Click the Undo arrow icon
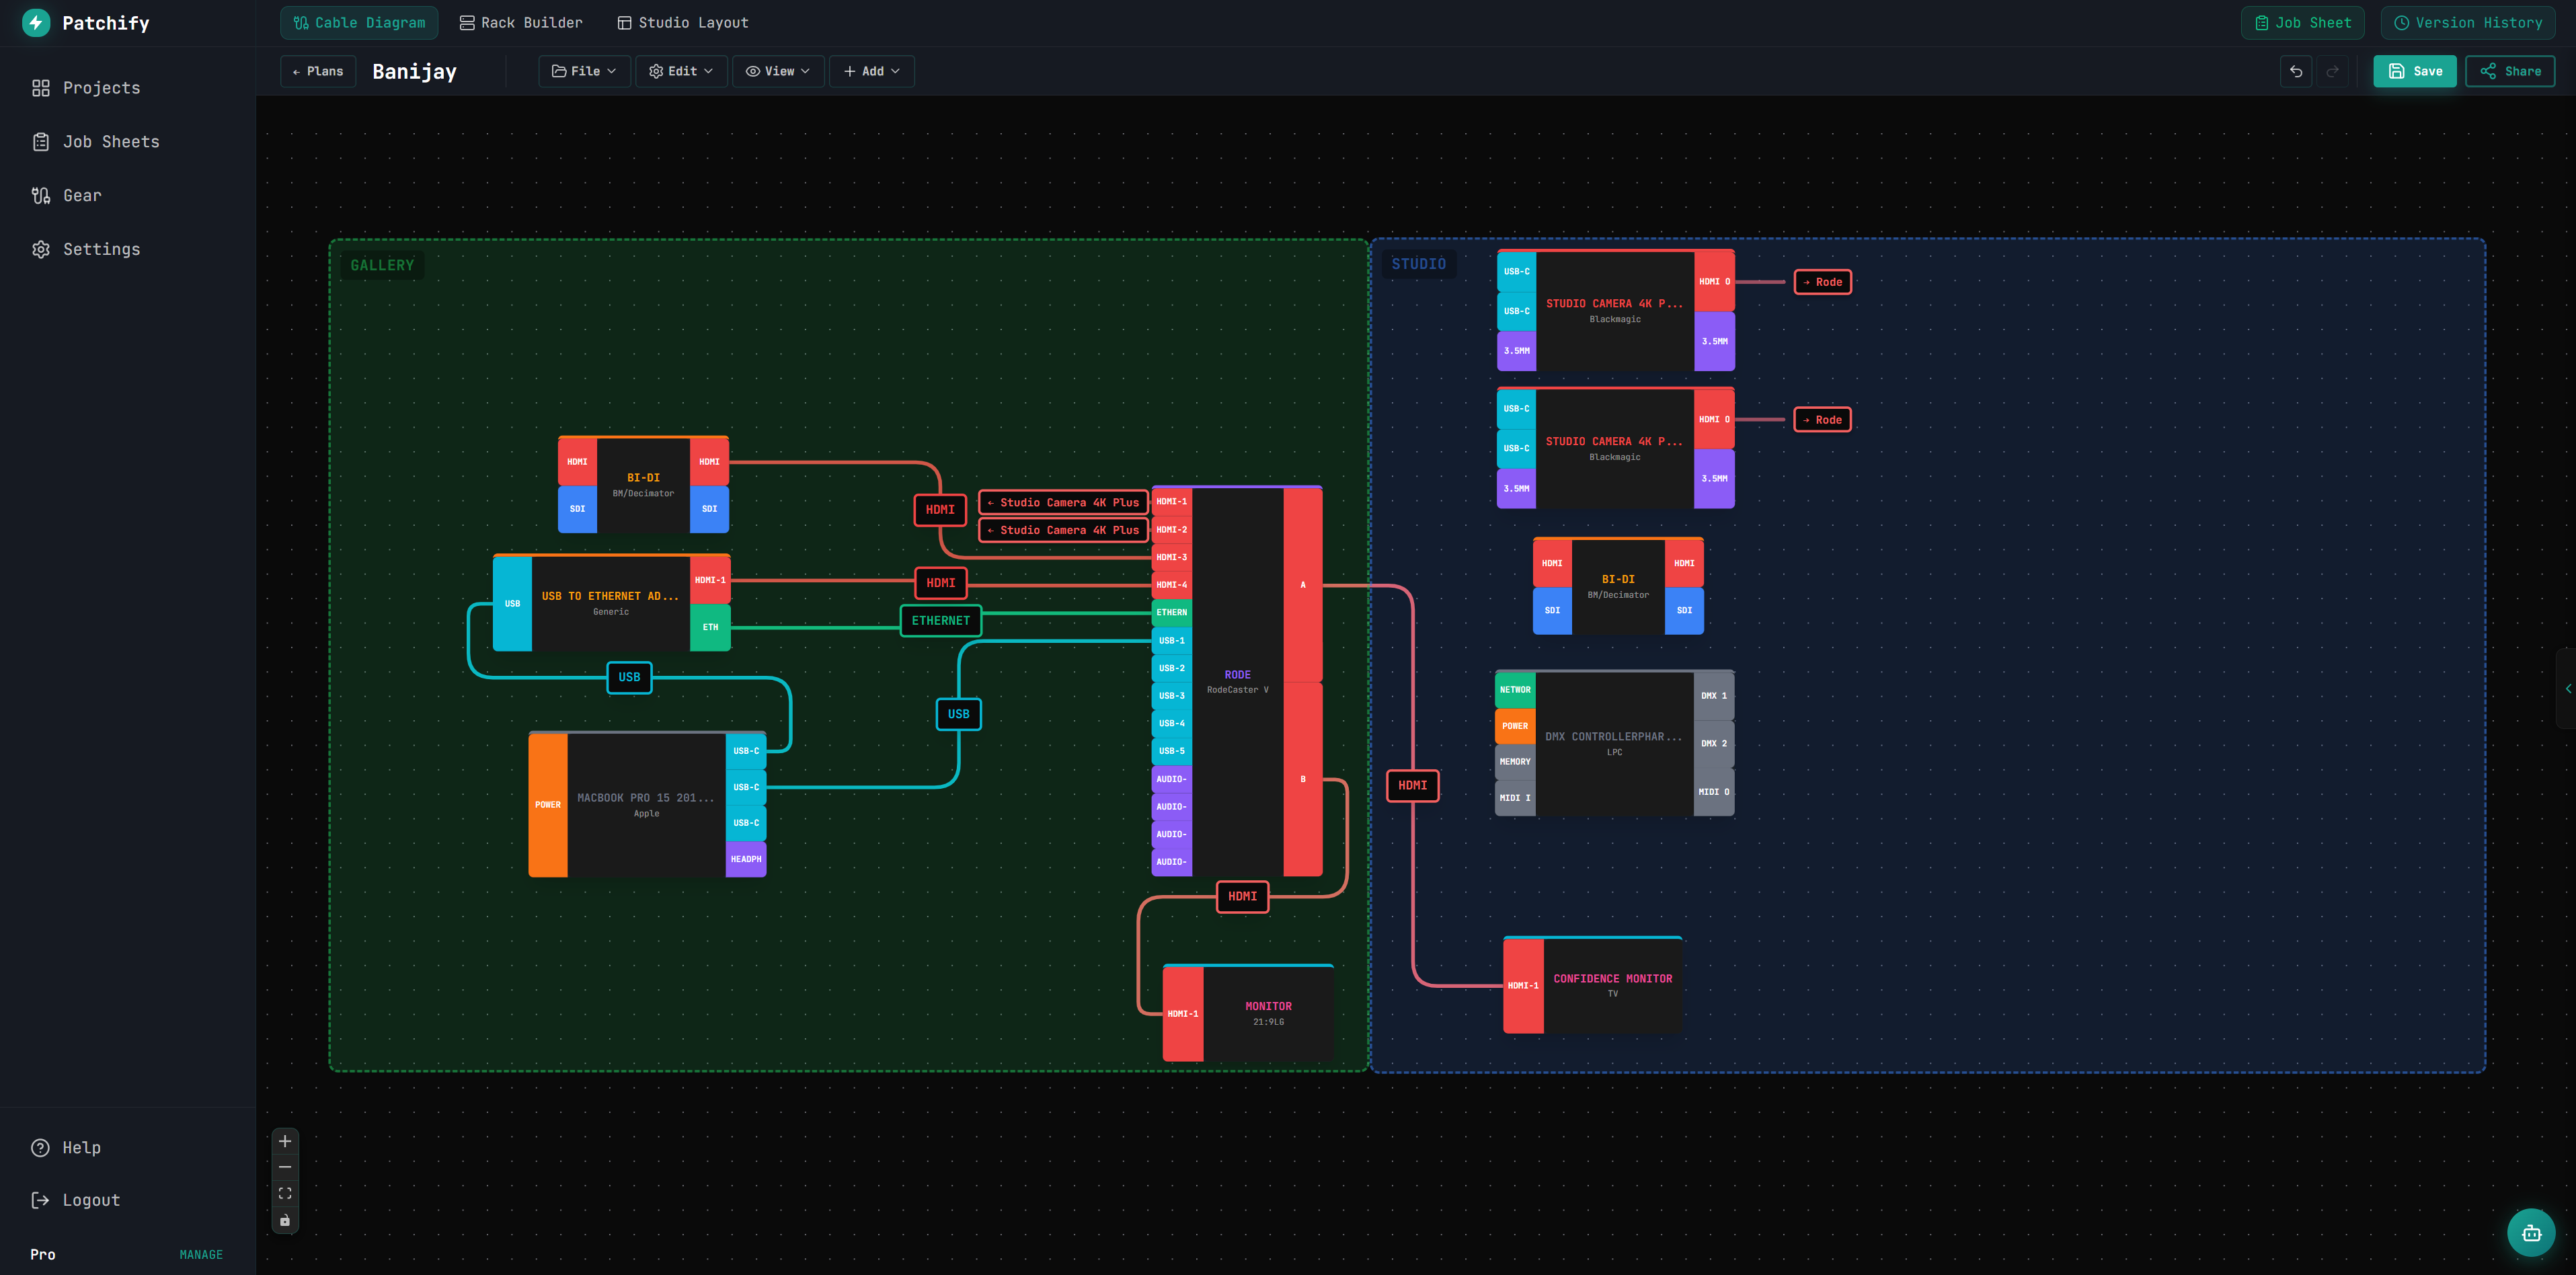Image resolution: width=2576 pixels, height=1275 pixels. tap(2295, 71)
